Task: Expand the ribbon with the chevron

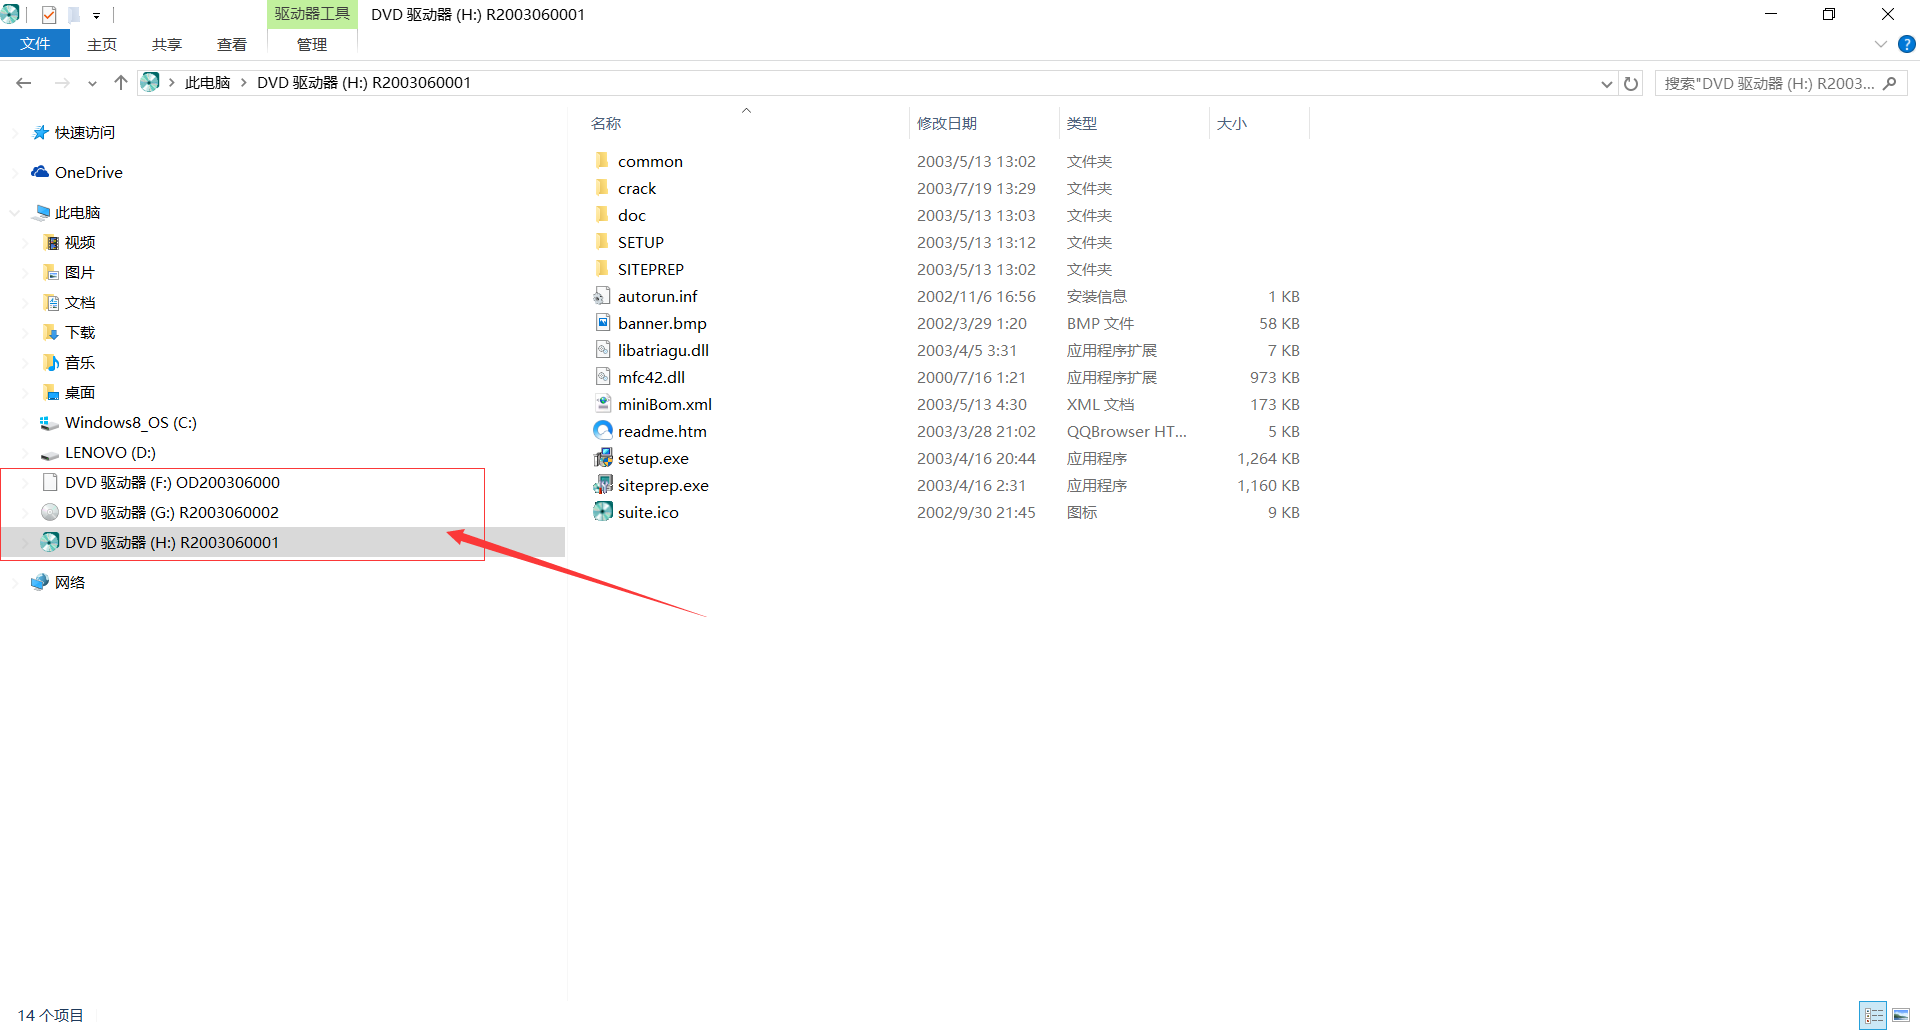Action: coord(1880,44)
